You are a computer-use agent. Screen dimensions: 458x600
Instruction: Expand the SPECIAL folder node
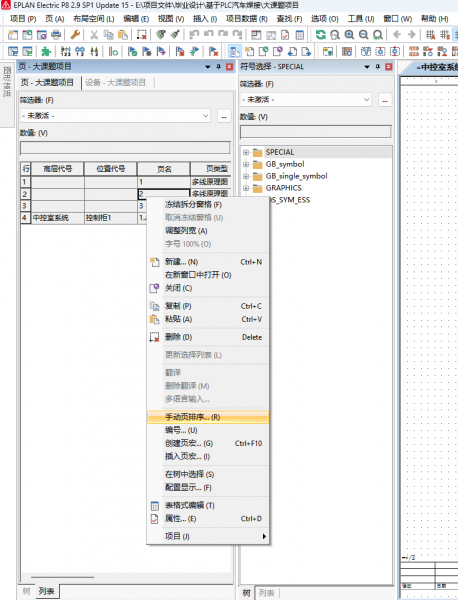pyautogui.click(x=246, y=152)
